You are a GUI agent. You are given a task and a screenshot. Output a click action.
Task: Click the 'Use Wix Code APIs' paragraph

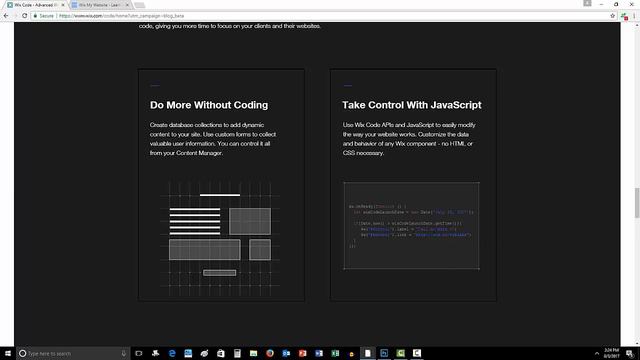409,139
